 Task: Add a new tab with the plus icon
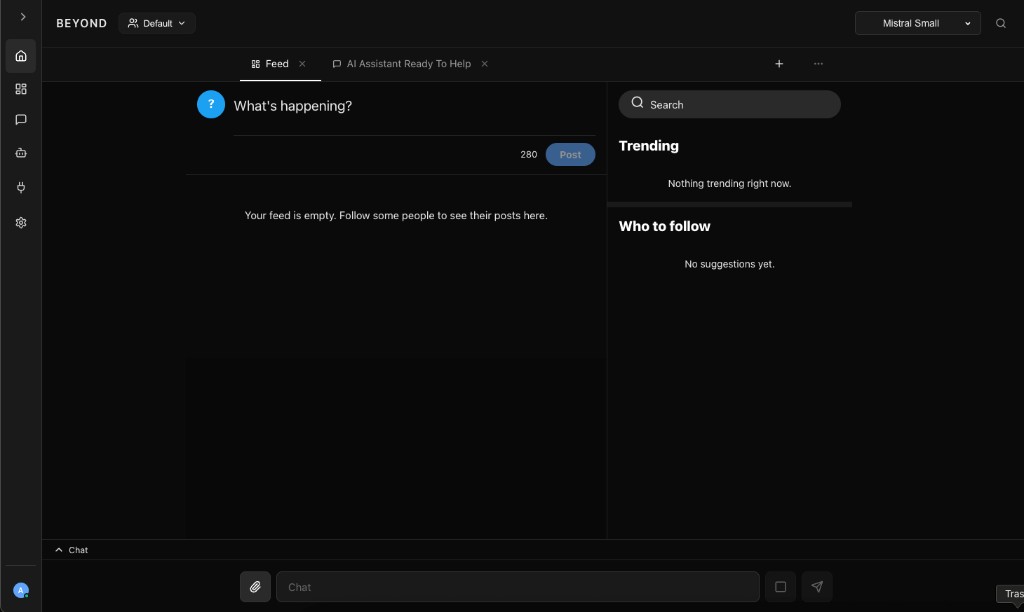point(779,63)
